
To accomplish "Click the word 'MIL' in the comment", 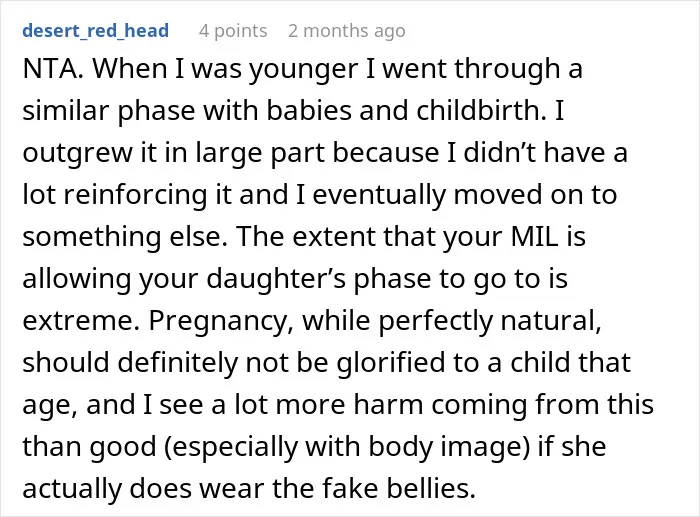I will click(534, 236).
